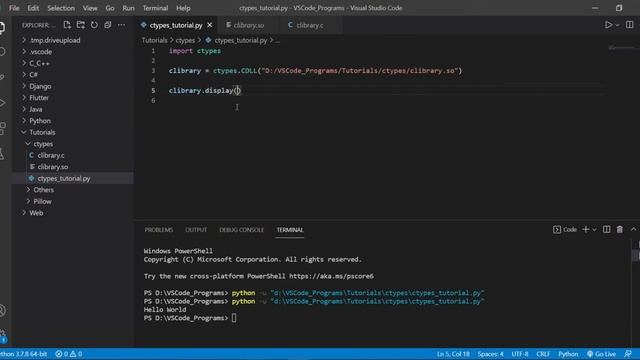
Task: Open the Selection menu
Action: point(61,8)
